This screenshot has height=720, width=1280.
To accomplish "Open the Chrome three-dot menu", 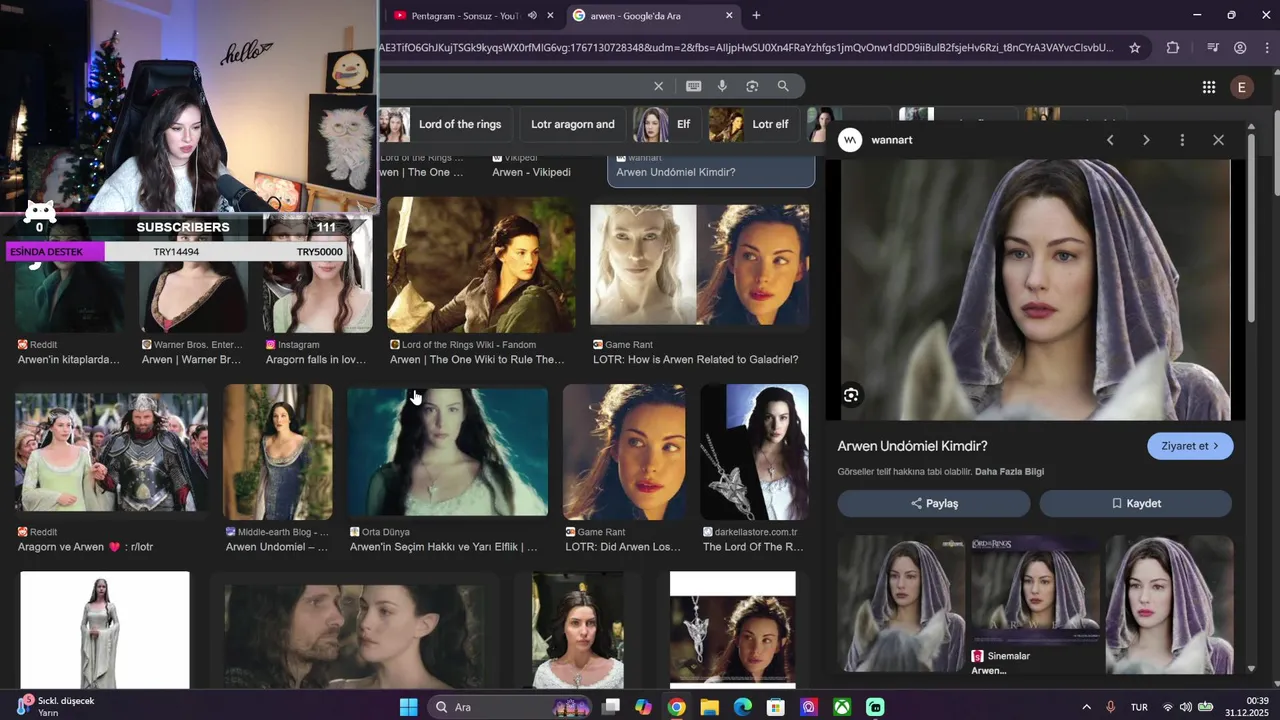I will point(1267,47).
